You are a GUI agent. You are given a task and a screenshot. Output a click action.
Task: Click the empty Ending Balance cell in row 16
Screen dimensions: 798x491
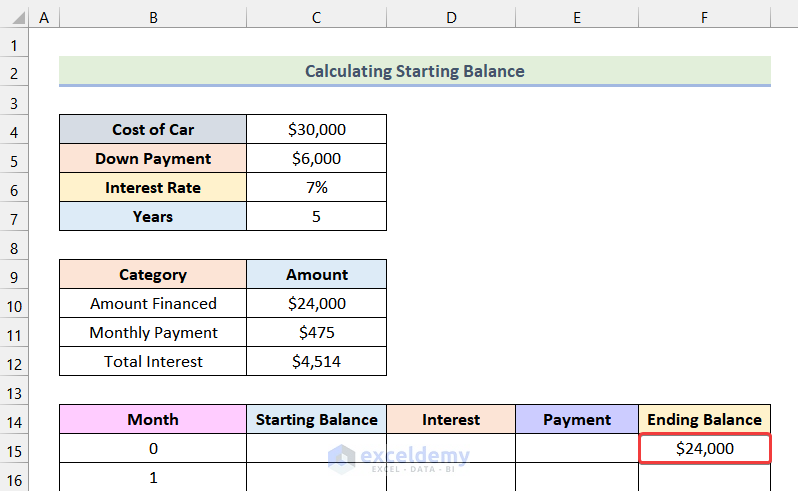704,477
